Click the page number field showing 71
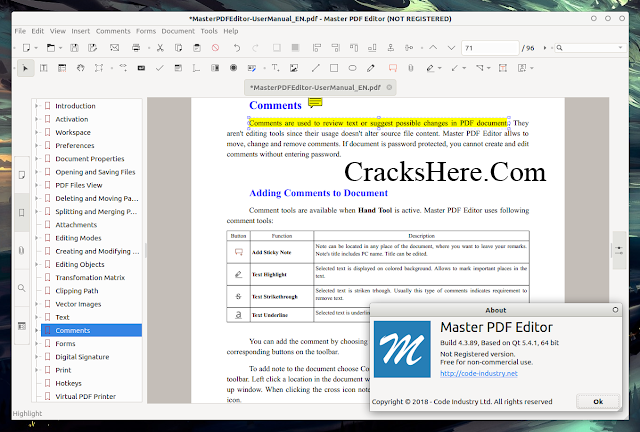The height and width of the screenshot is (432, 640). (490, 48)
